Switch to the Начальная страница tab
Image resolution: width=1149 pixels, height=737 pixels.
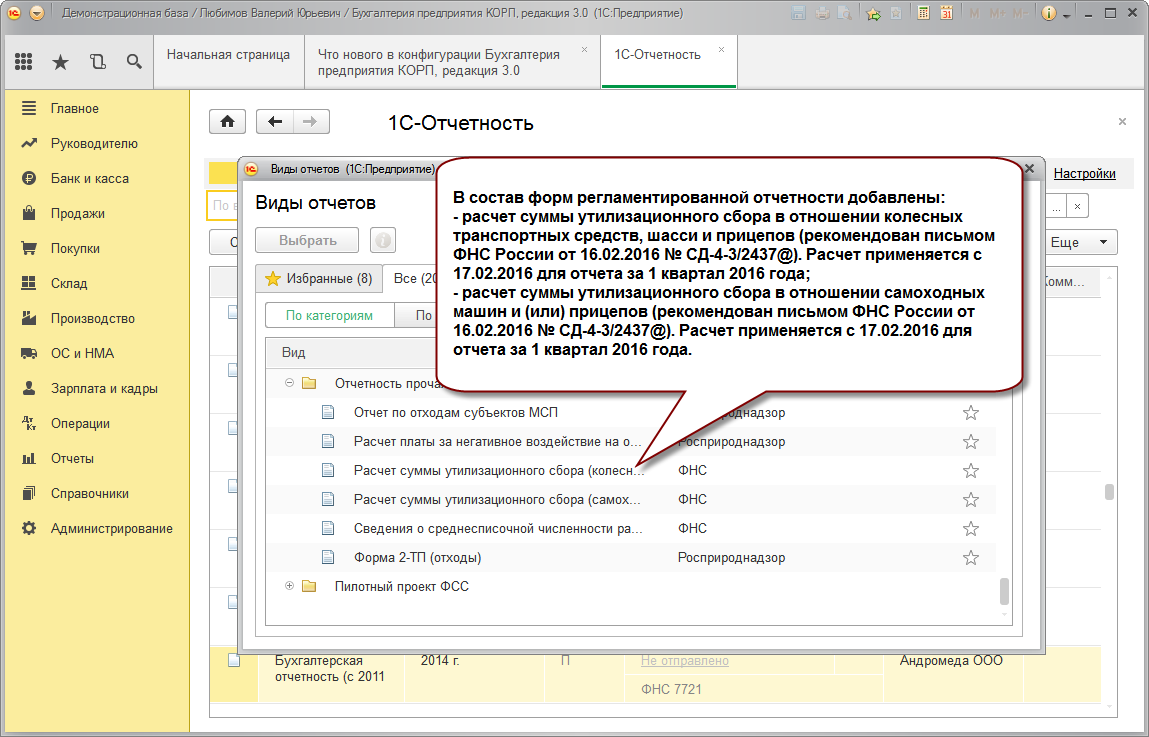[x=228, y=54]
